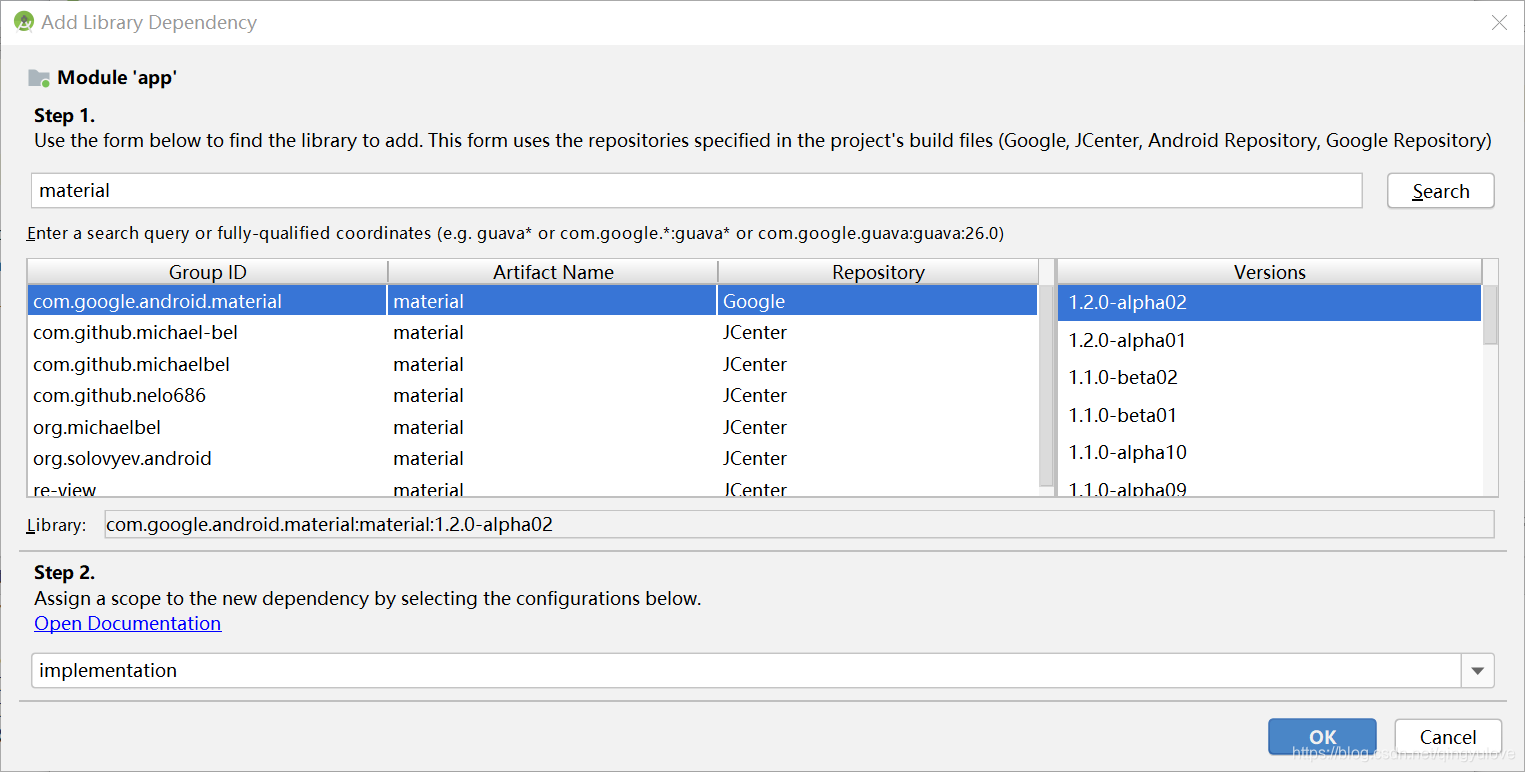Expand the scope dropdown arrow
Screen dimensions: 1525x772
[1477, 671]
